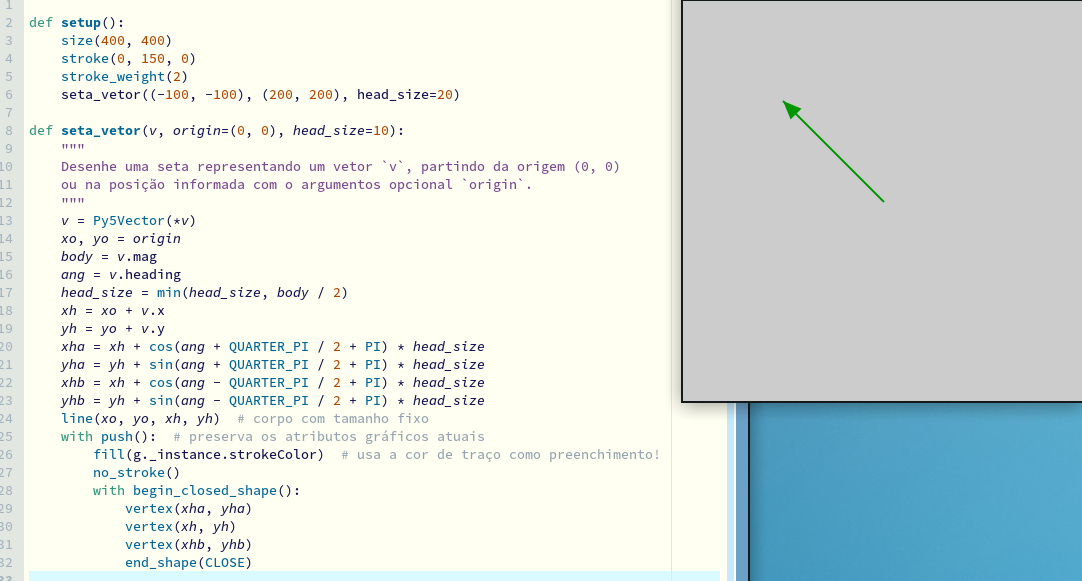Select the 'stroke_weight(2)' line
This screenshot has width=1082, height=581.
pos(124,77)
